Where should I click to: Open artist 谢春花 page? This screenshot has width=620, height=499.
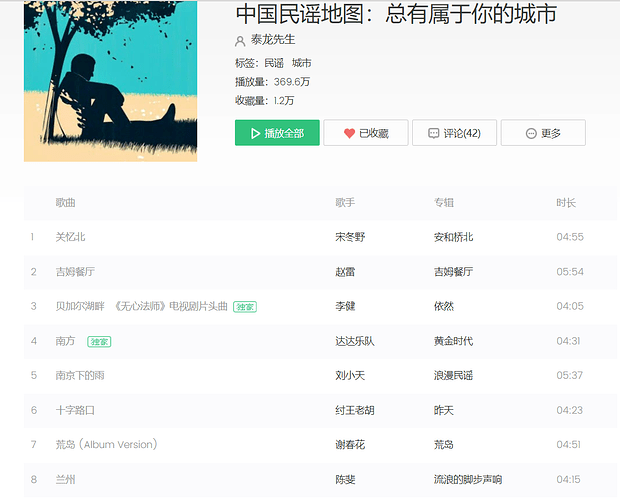click(x=350, y=445)
